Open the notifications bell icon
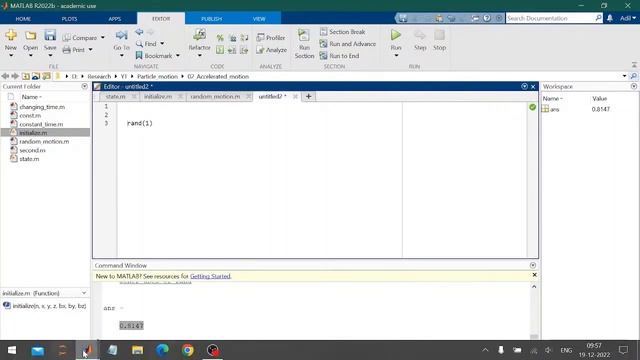Image resolution: width=640 pixels, height=360 pixels. (x=610, y=18)
